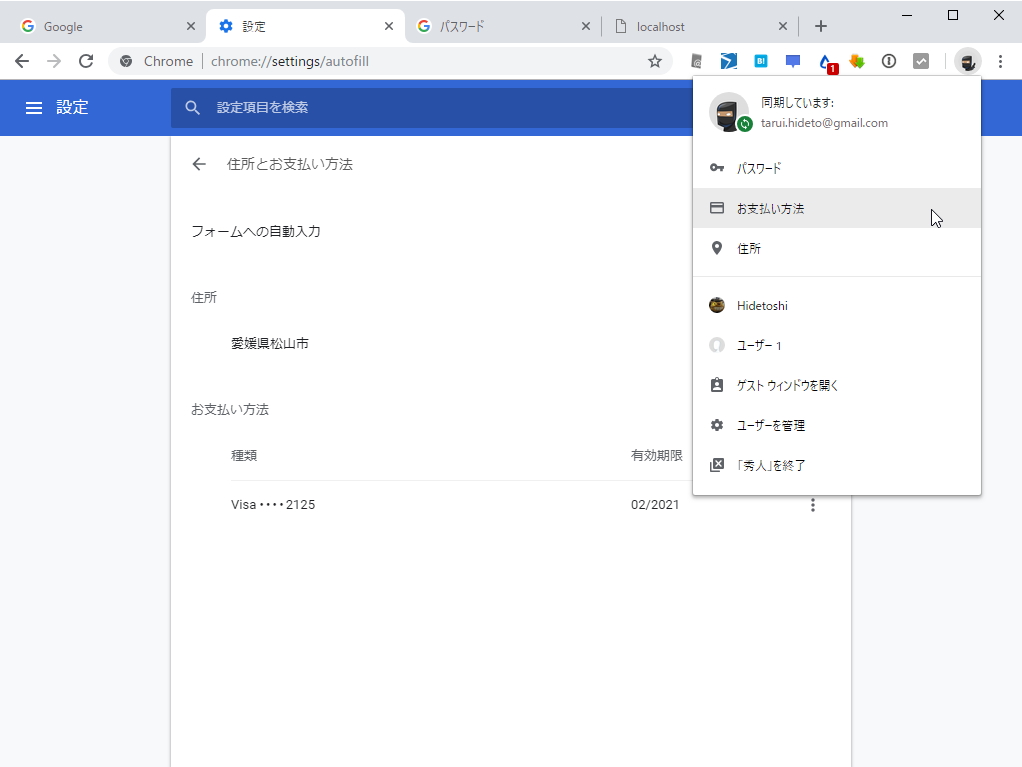Click the gray checkmark extension icon
The image size is (1022, 767).
click(921, 61)
